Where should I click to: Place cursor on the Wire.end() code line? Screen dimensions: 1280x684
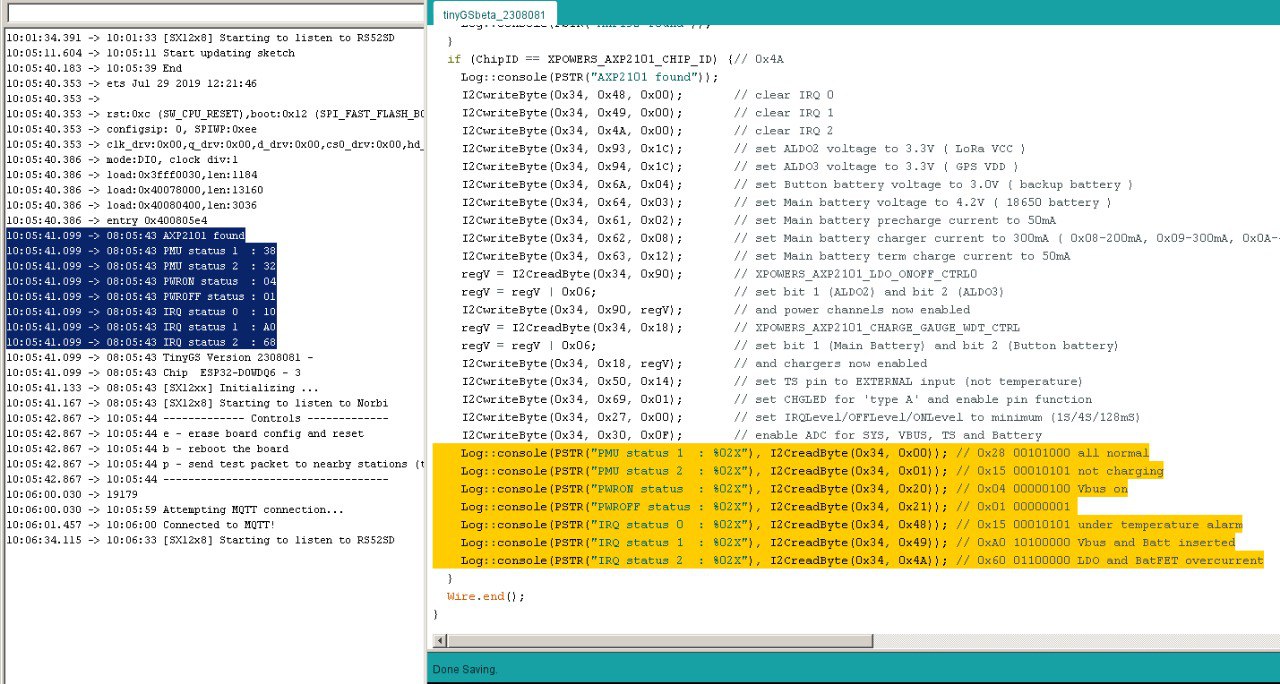click(485, 596)
